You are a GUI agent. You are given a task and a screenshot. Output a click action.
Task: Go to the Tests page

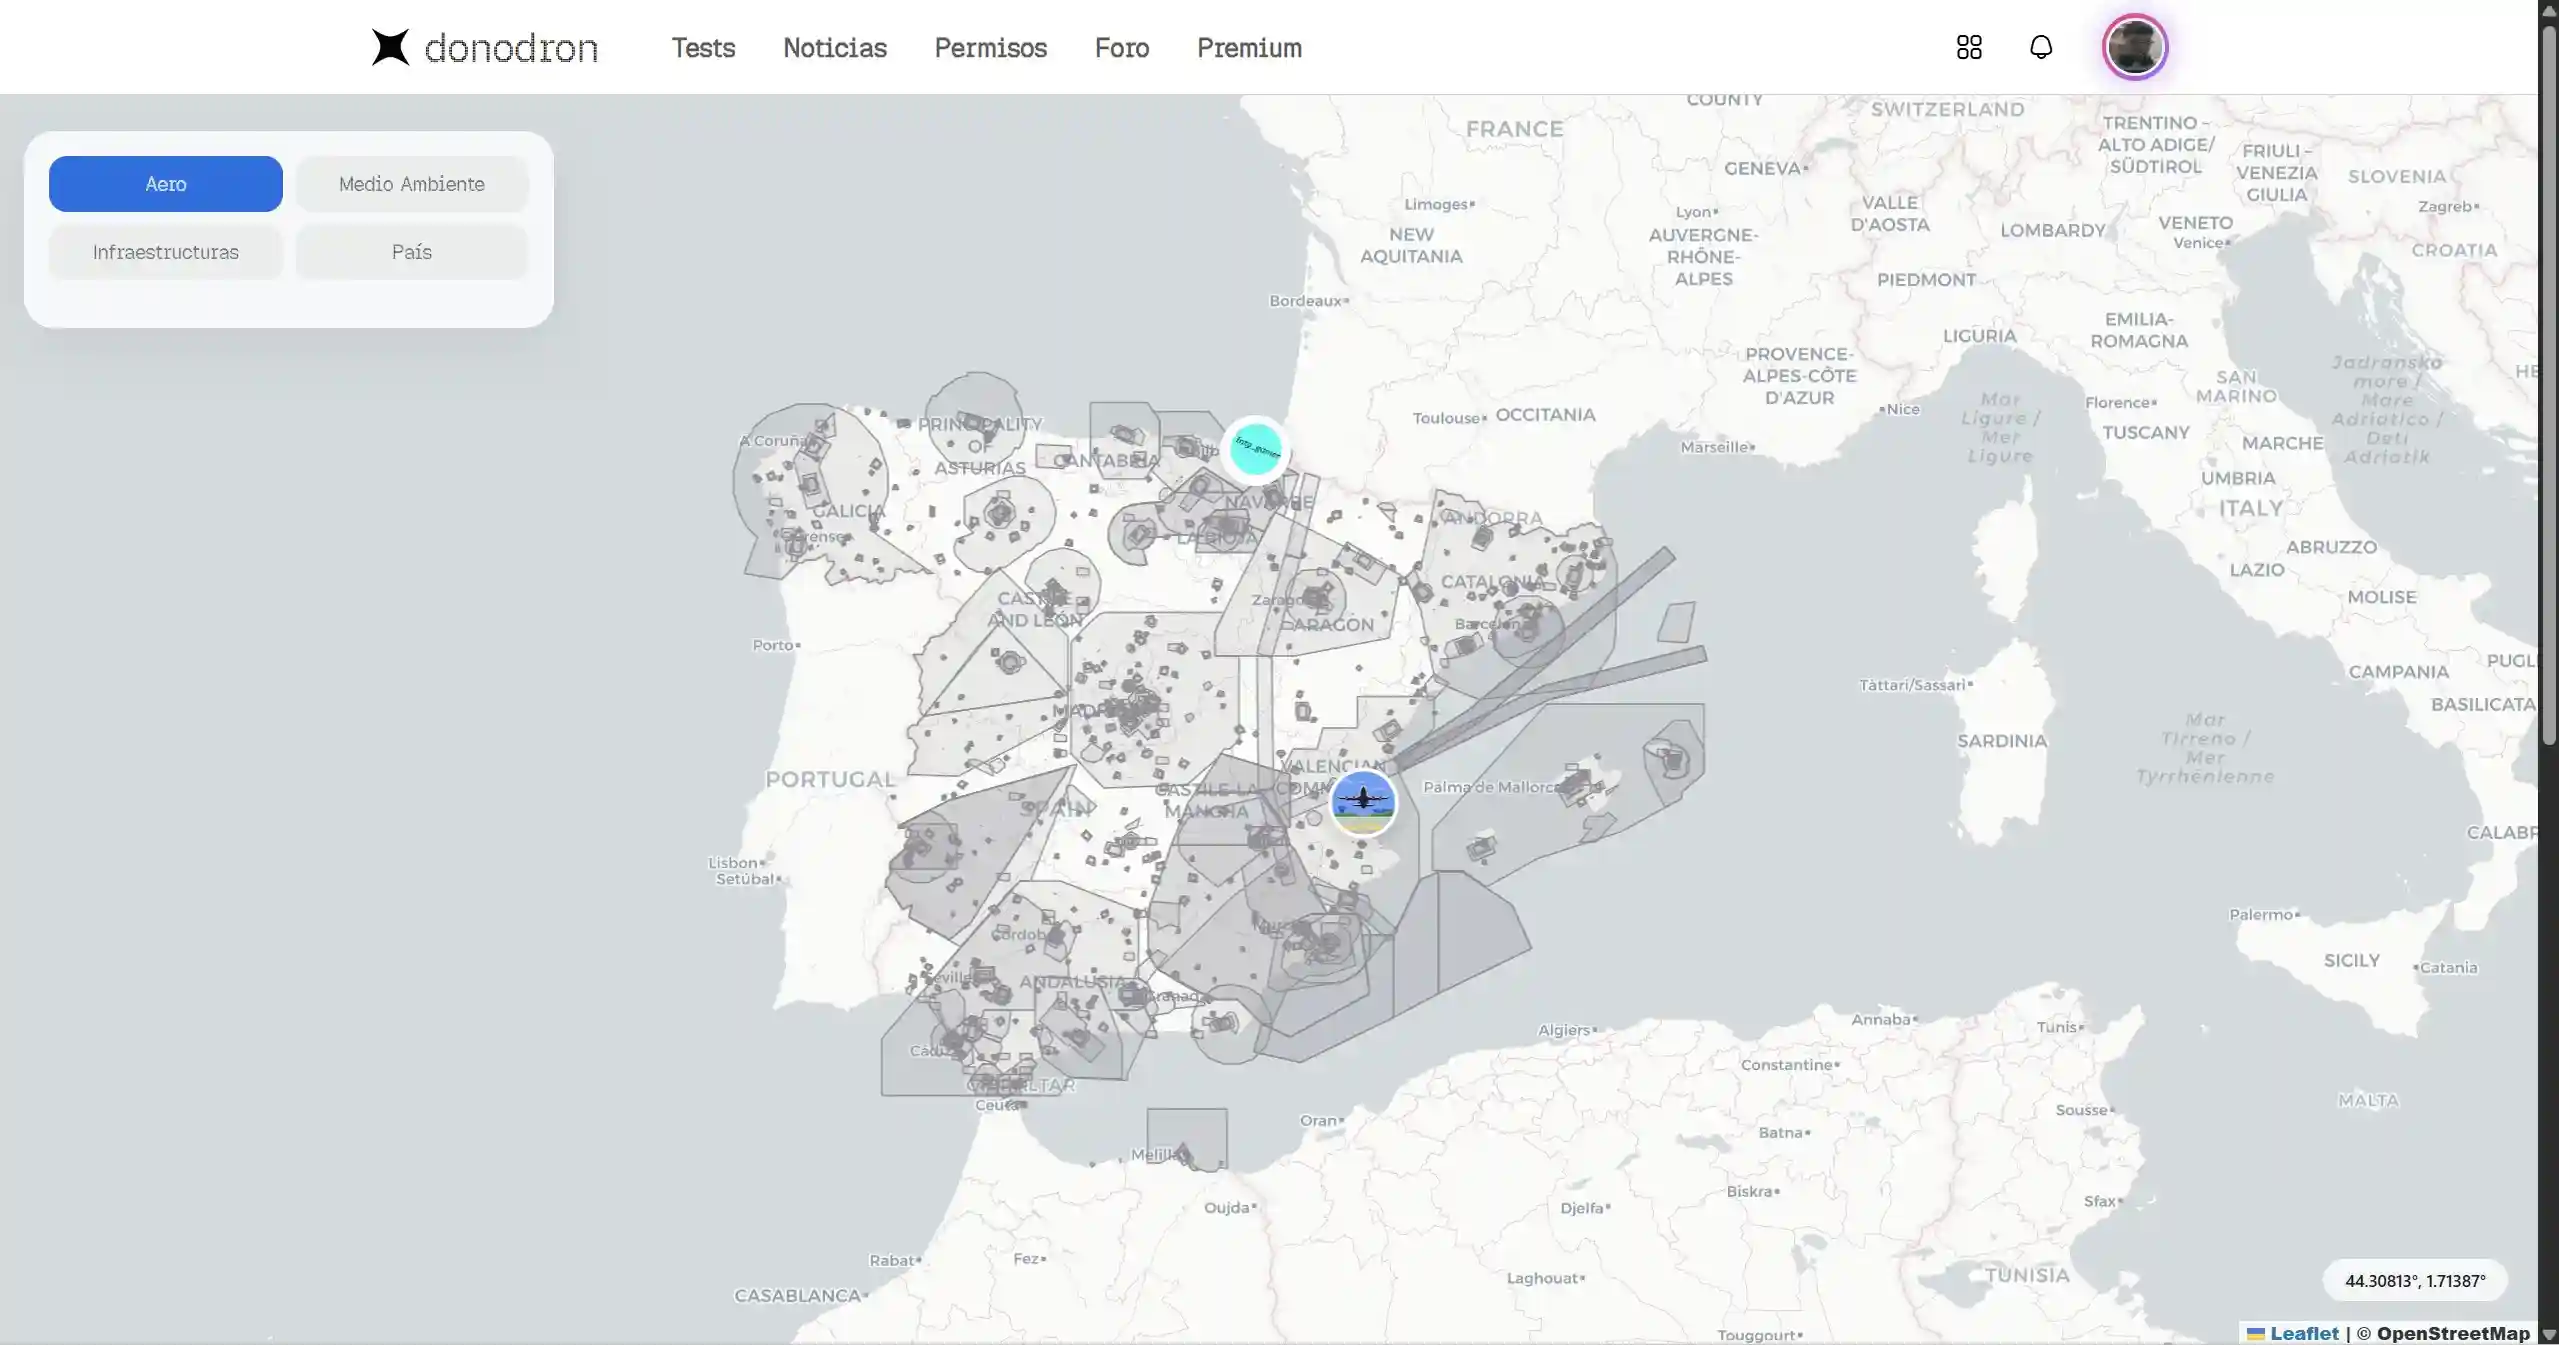point(702,47)
